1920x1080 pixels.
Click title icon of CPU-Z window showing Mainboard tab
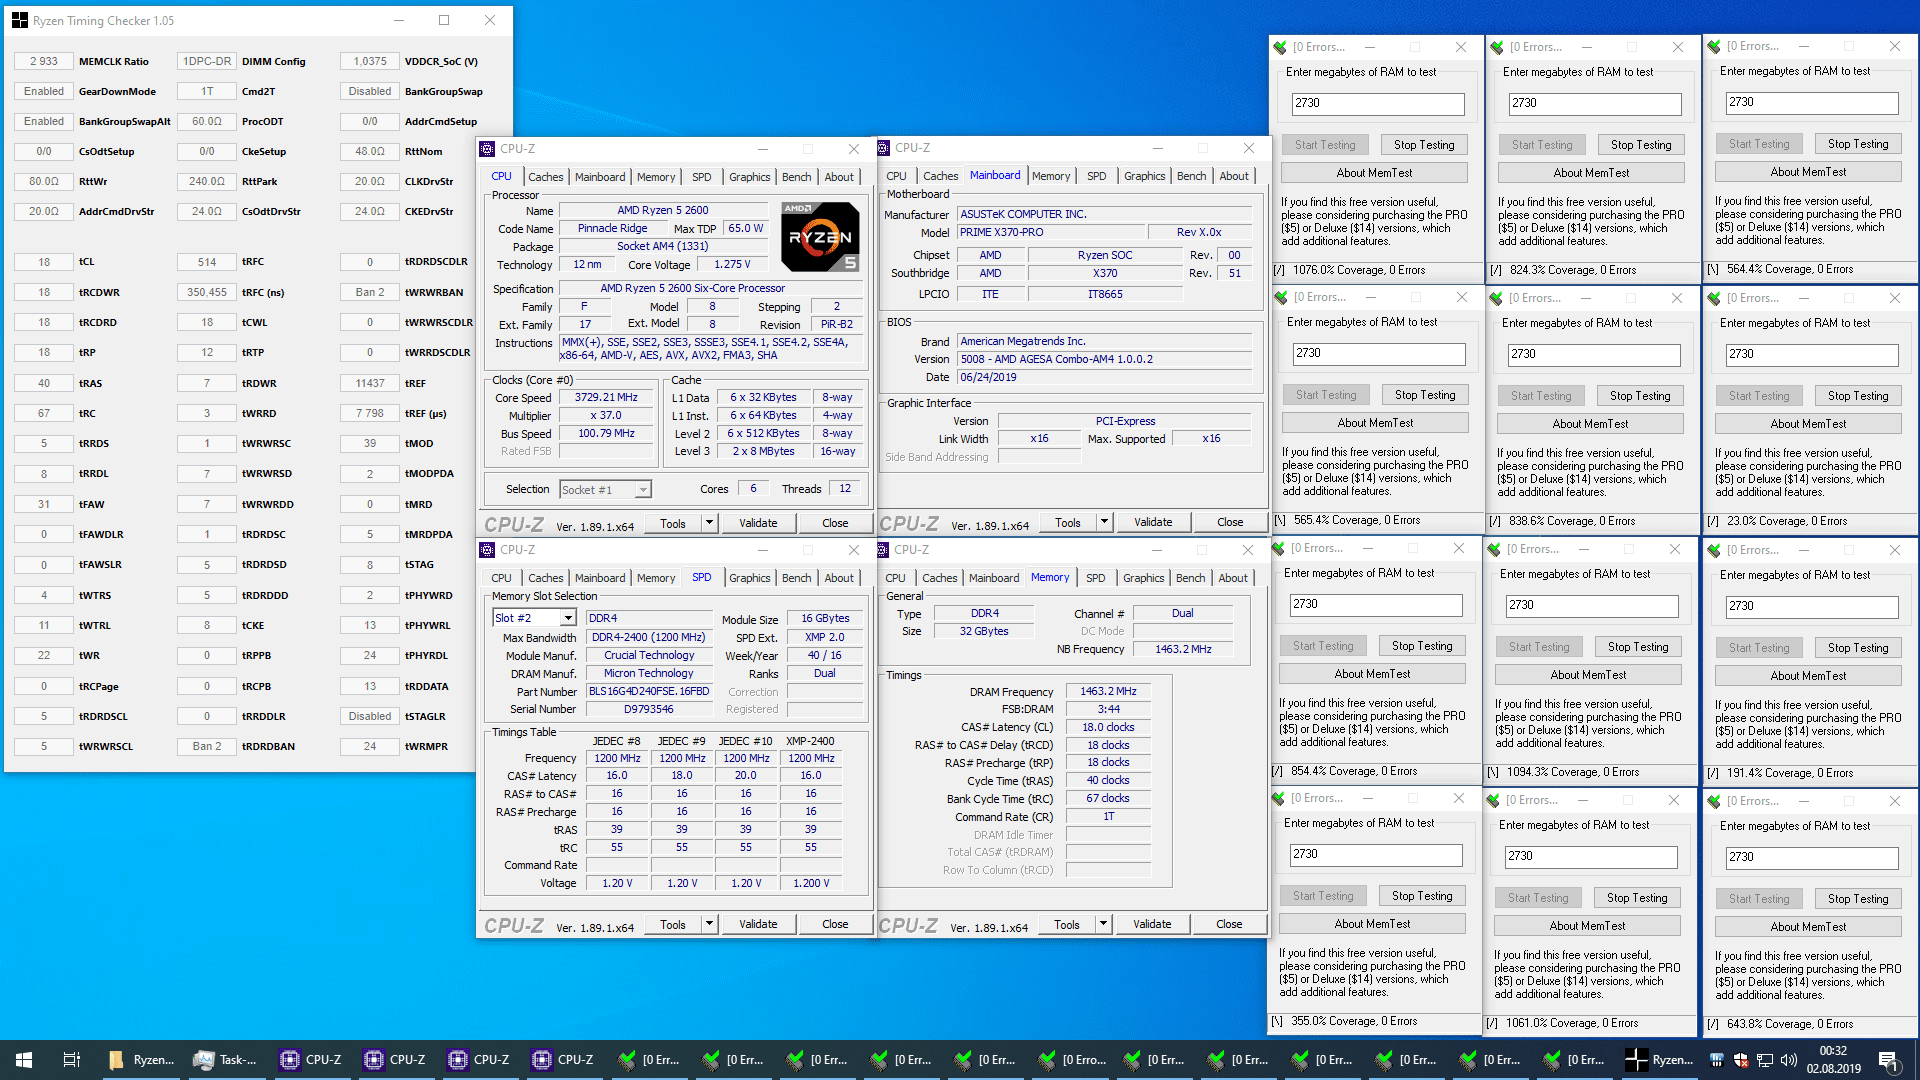tap(883, 148)
